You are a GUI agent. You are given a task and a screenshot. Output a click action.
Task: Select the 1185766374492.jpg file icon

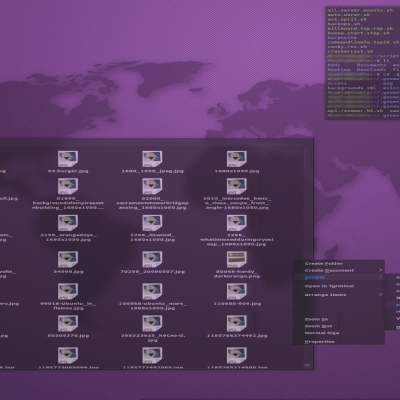point(237,323)
